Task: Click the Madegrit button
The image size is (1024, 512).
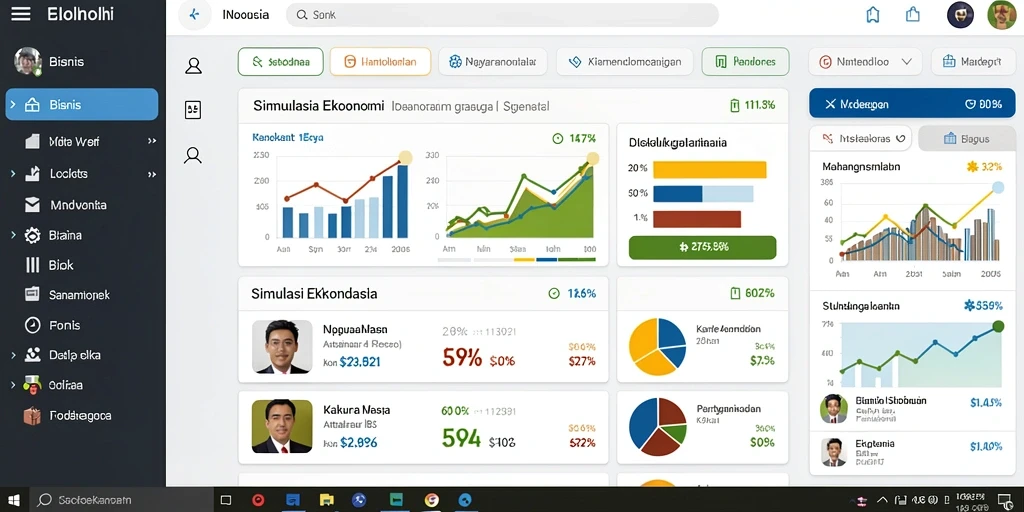Action: tap(972, 62)
